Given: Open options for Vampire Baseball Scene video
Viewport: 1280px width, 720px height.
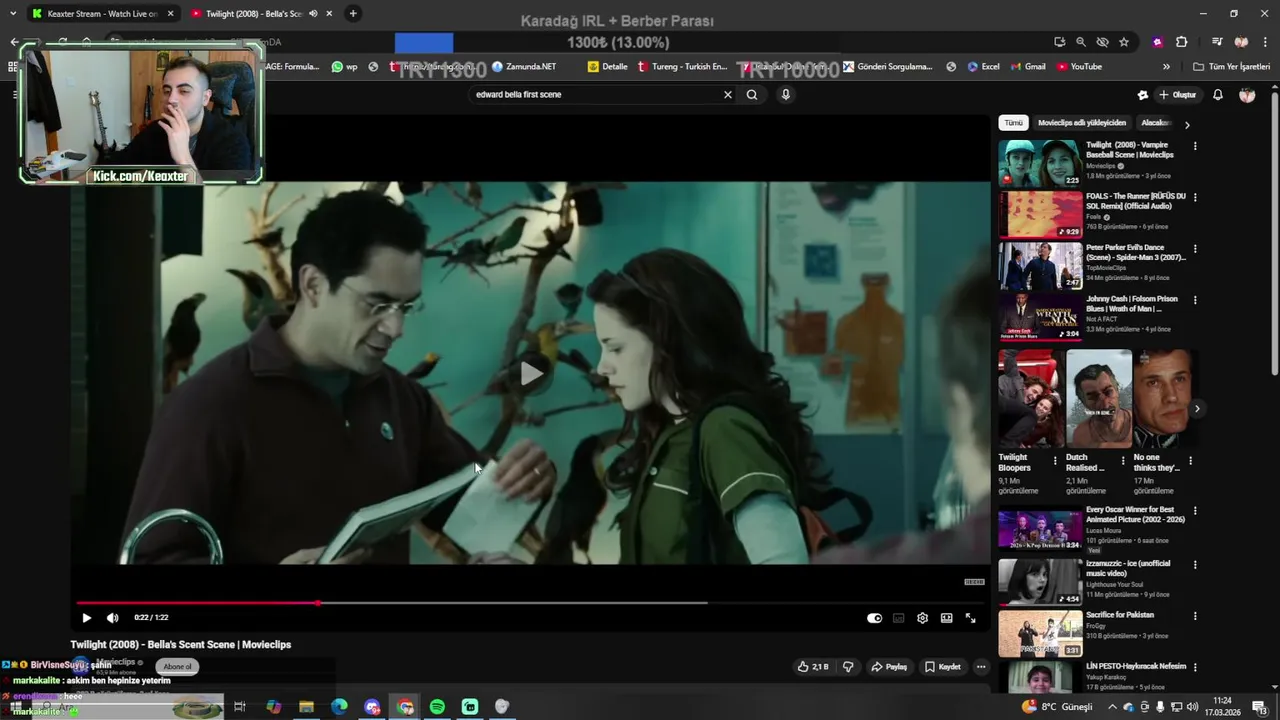Looking at the screenshot, I should tap(1195, 146).
